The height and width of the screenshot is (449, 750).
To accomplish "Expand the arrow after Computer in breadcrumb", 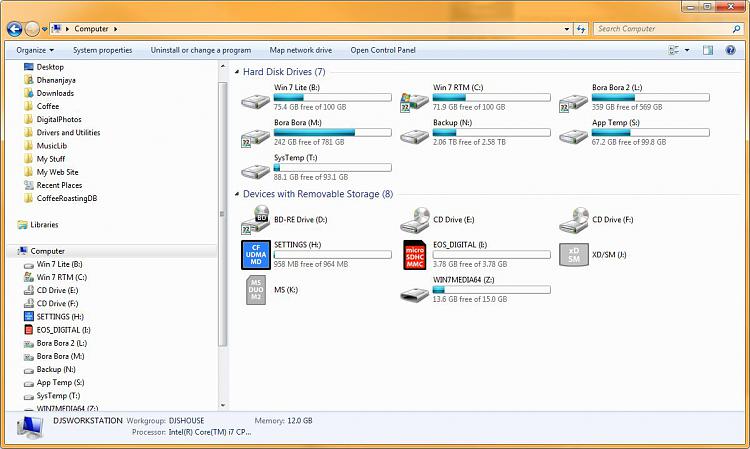I will click(115, 29).
